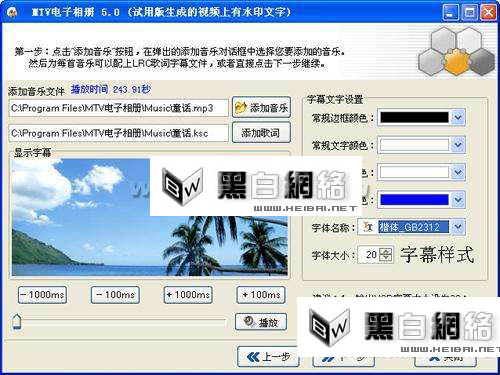
Task: Click the +1000ms button
Action: [188, 295]
